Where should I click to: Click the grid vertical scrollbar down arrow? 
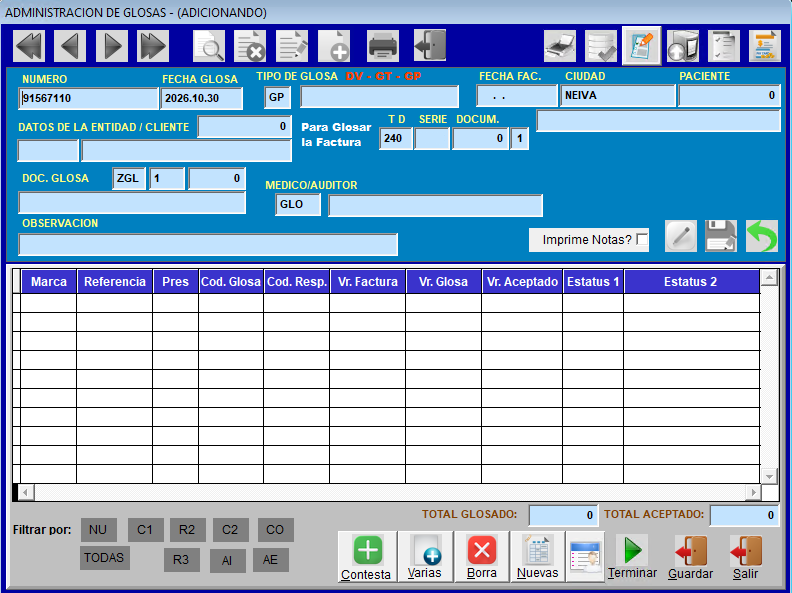click(769, 476)
